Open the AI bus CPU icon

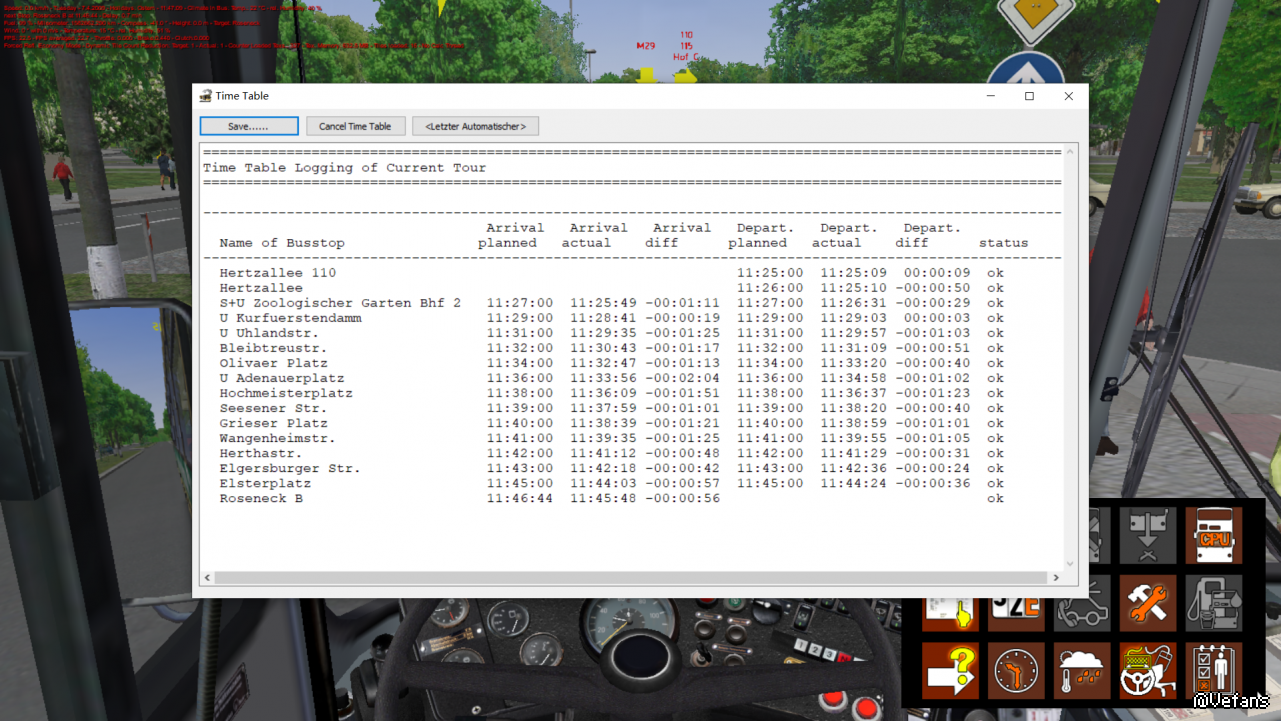click(1214, 535)
